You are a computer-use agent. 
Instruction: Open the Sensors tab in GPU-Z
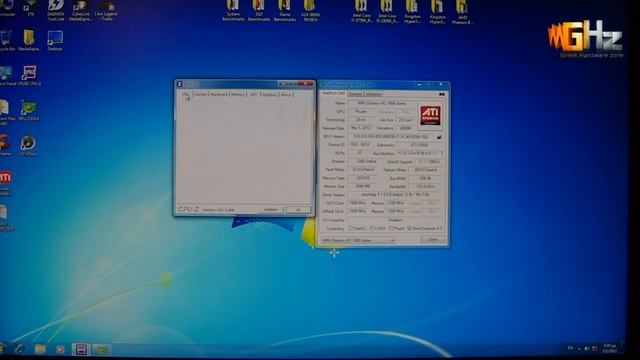[356, 94]
